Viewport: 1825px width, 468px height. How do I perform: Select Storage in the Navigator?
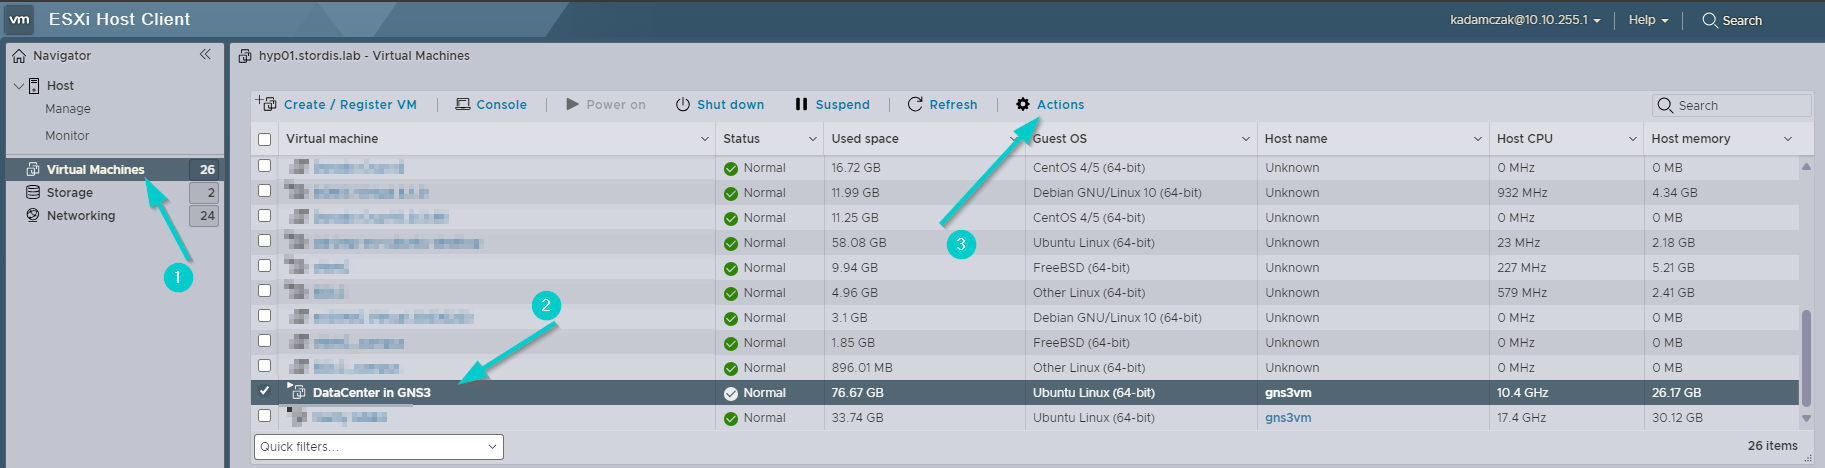(x=69, y=192)
